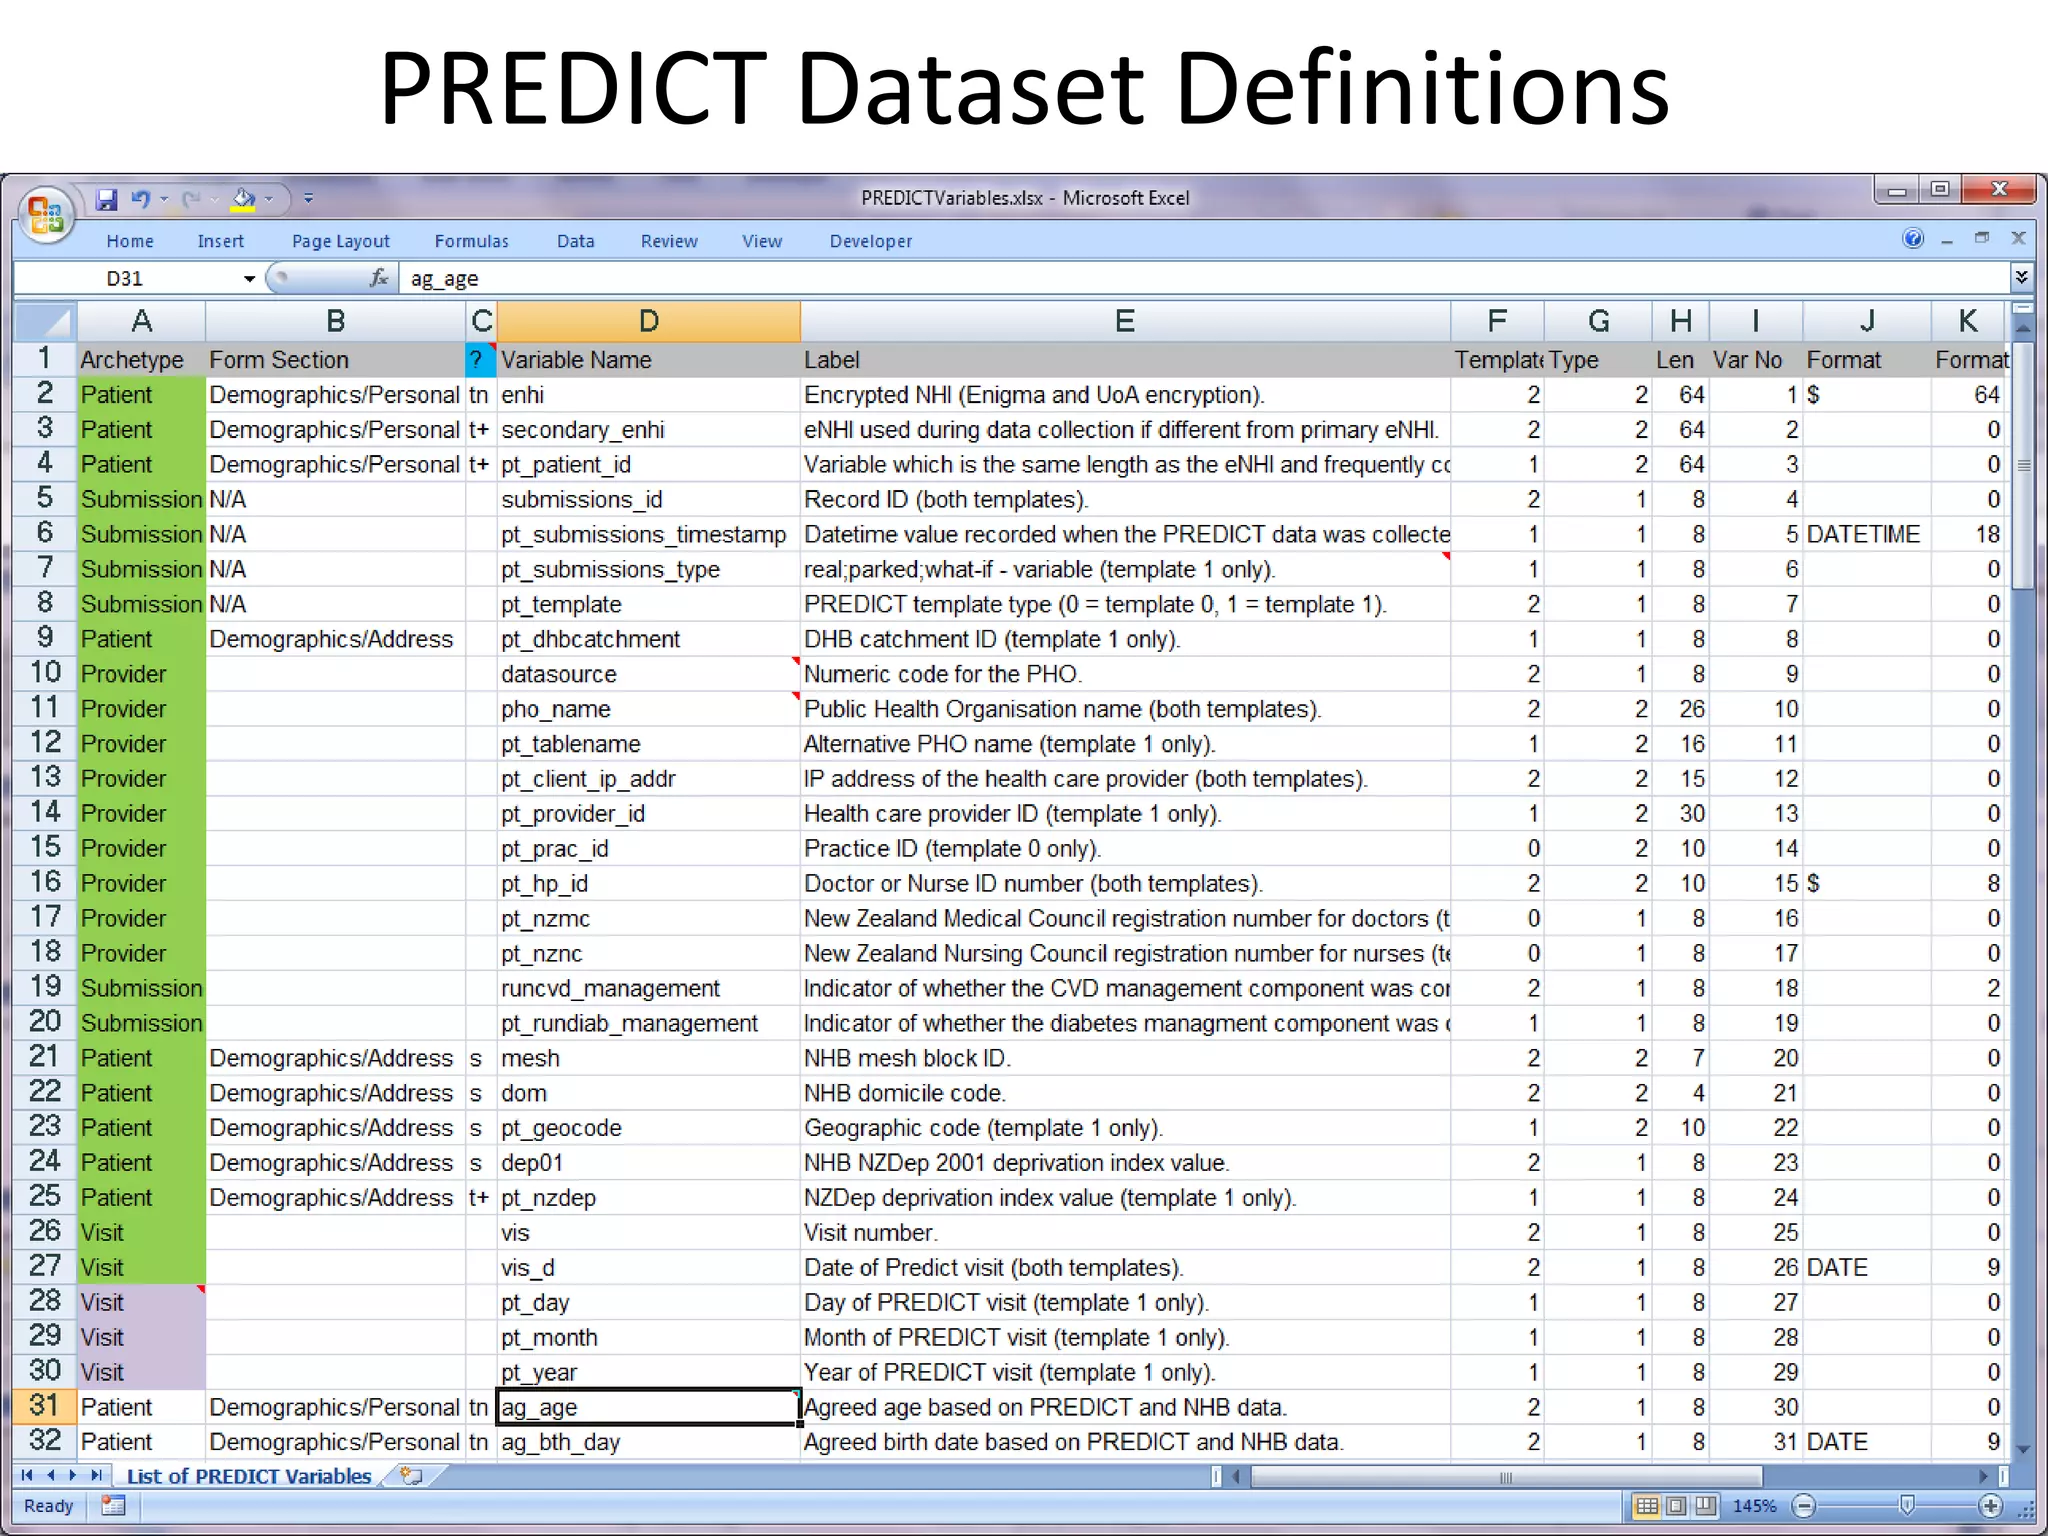Click the horizontal scrollbar right arrow
The height and width of the screenshot is (1536, 2048).
(x=1984, y=1475)
